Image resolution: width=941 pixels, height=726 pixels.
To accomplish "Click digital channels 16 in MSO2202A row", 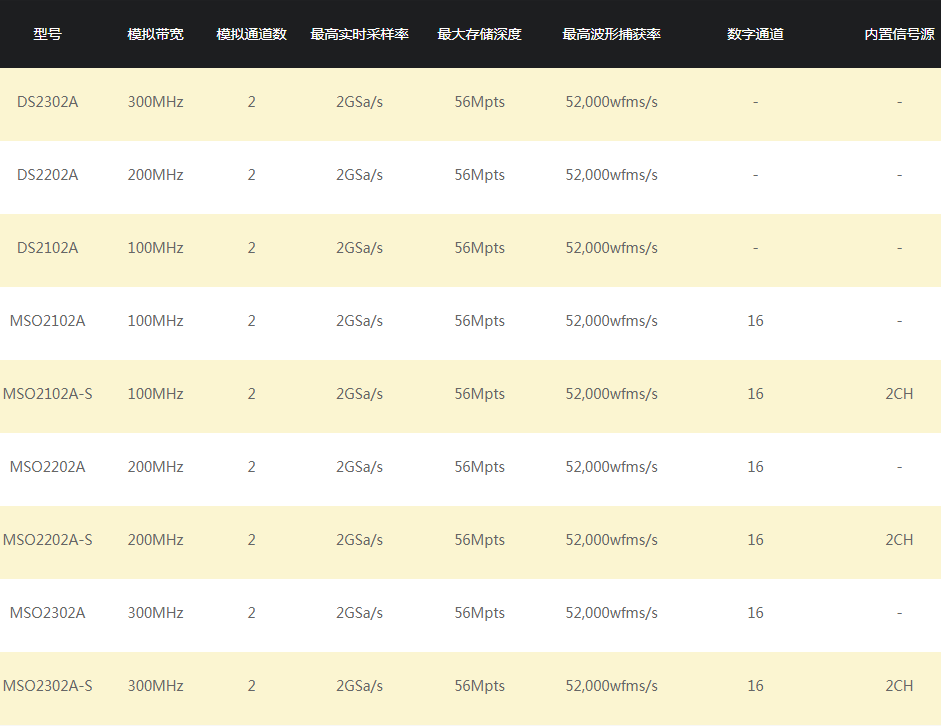I will [x=756, y=467].
